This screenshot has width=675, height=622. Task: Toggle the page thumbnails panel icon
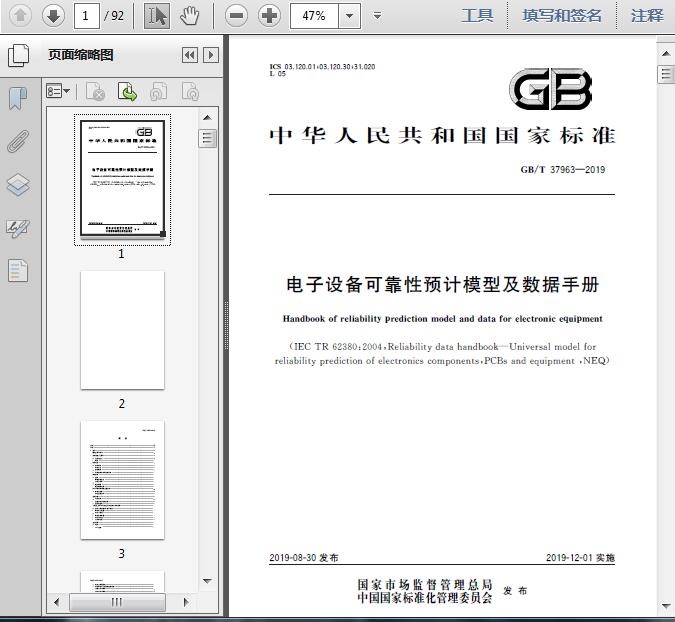18,55
